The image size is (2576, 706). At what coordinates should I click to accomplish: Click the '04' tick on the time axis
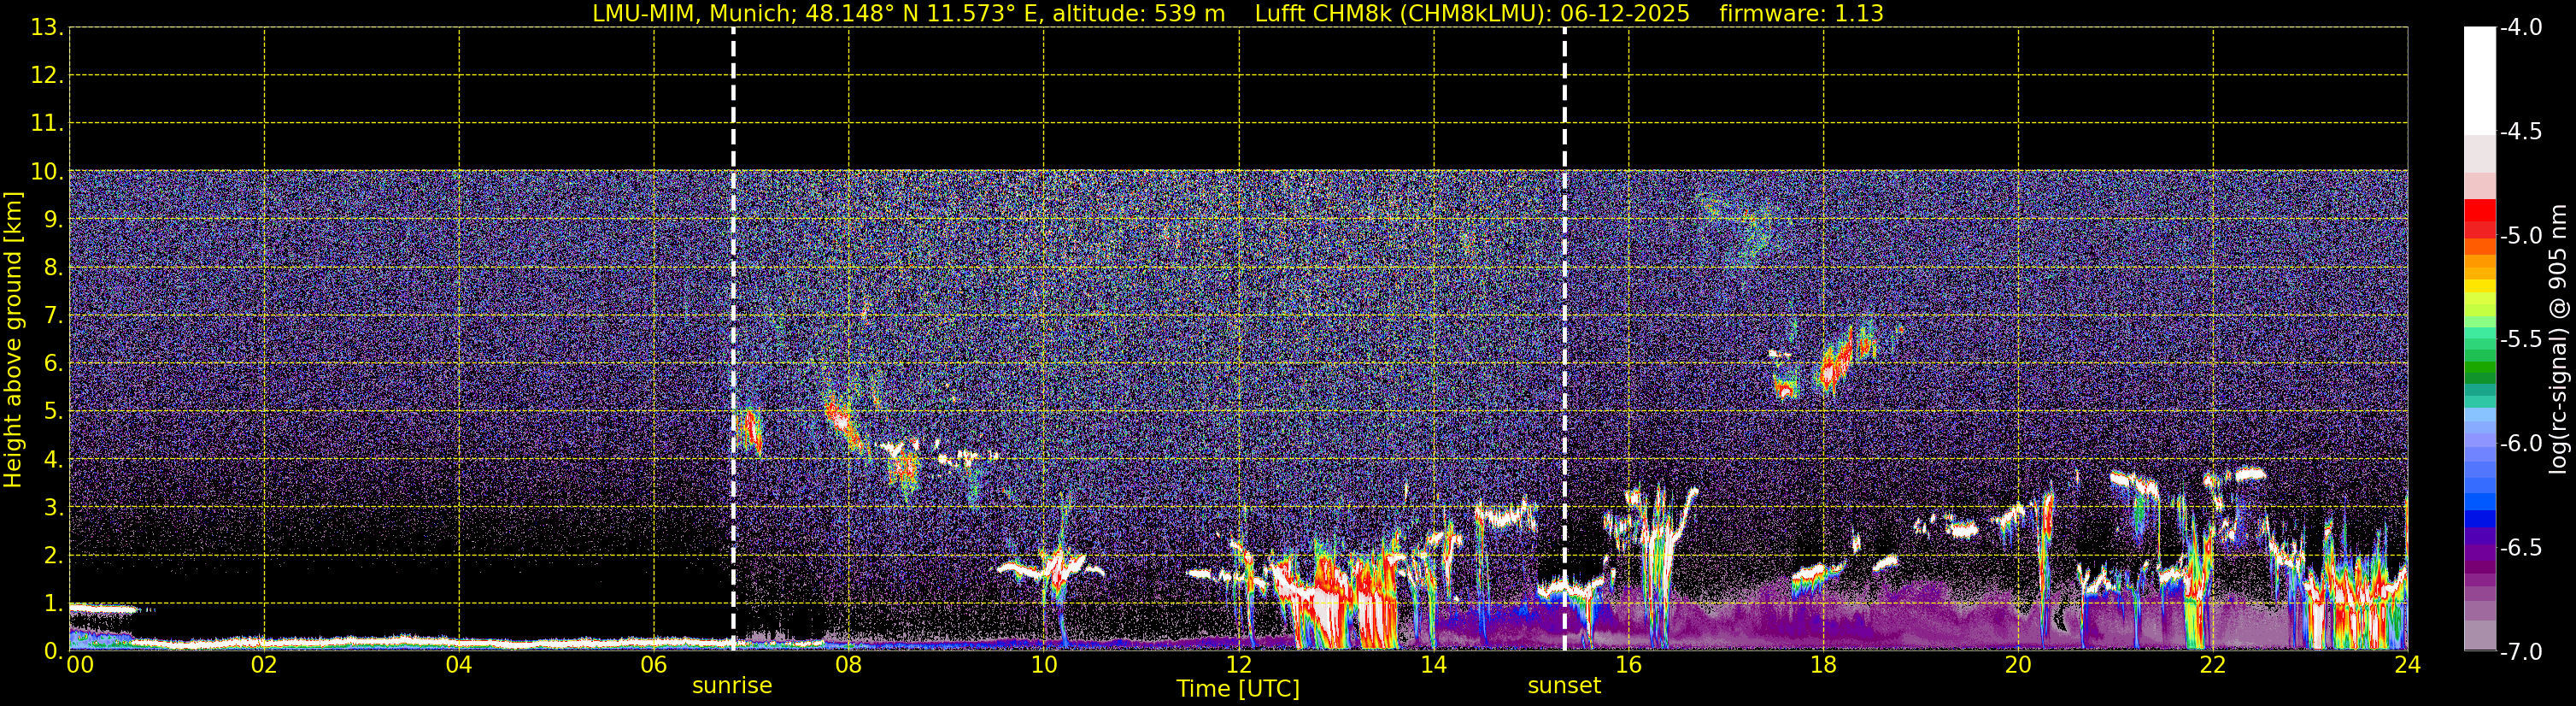[458, 665]
